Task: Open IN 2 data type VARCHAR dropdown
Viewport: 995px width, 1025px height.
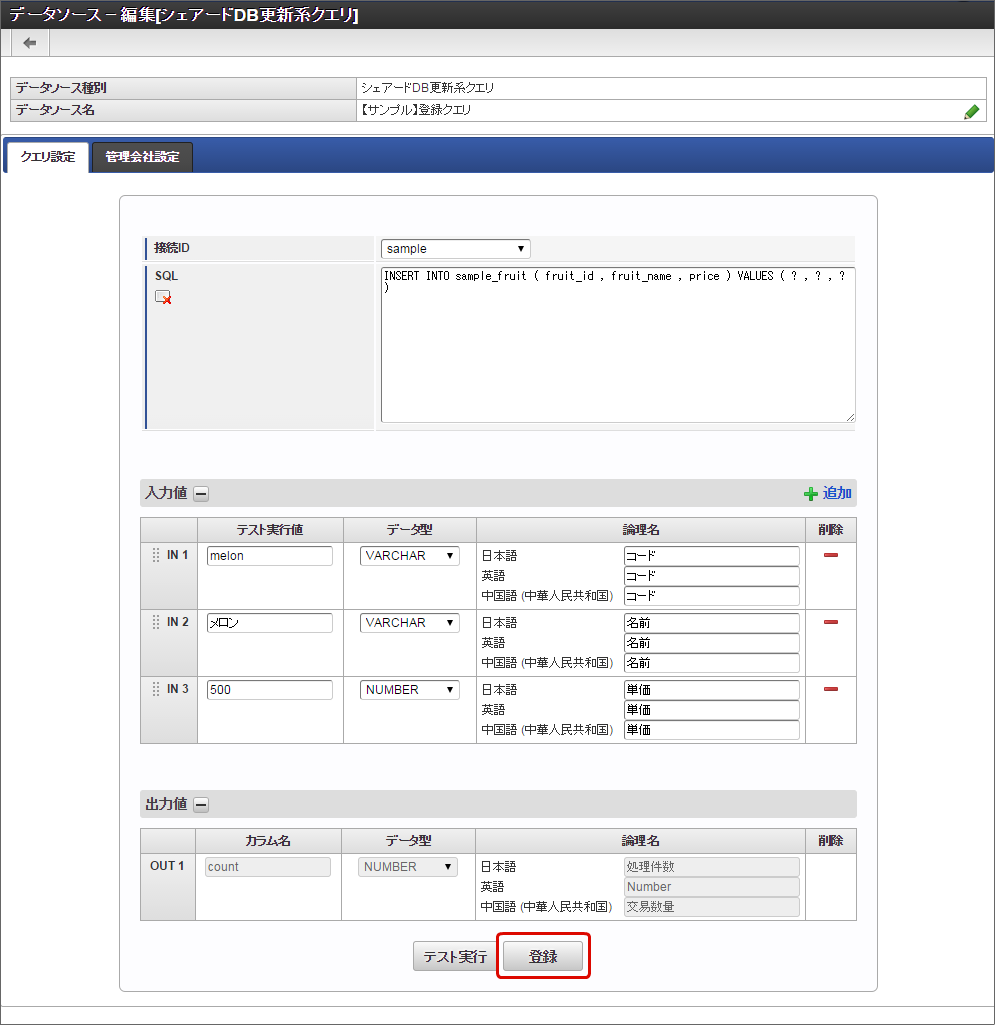Action: 410,623
